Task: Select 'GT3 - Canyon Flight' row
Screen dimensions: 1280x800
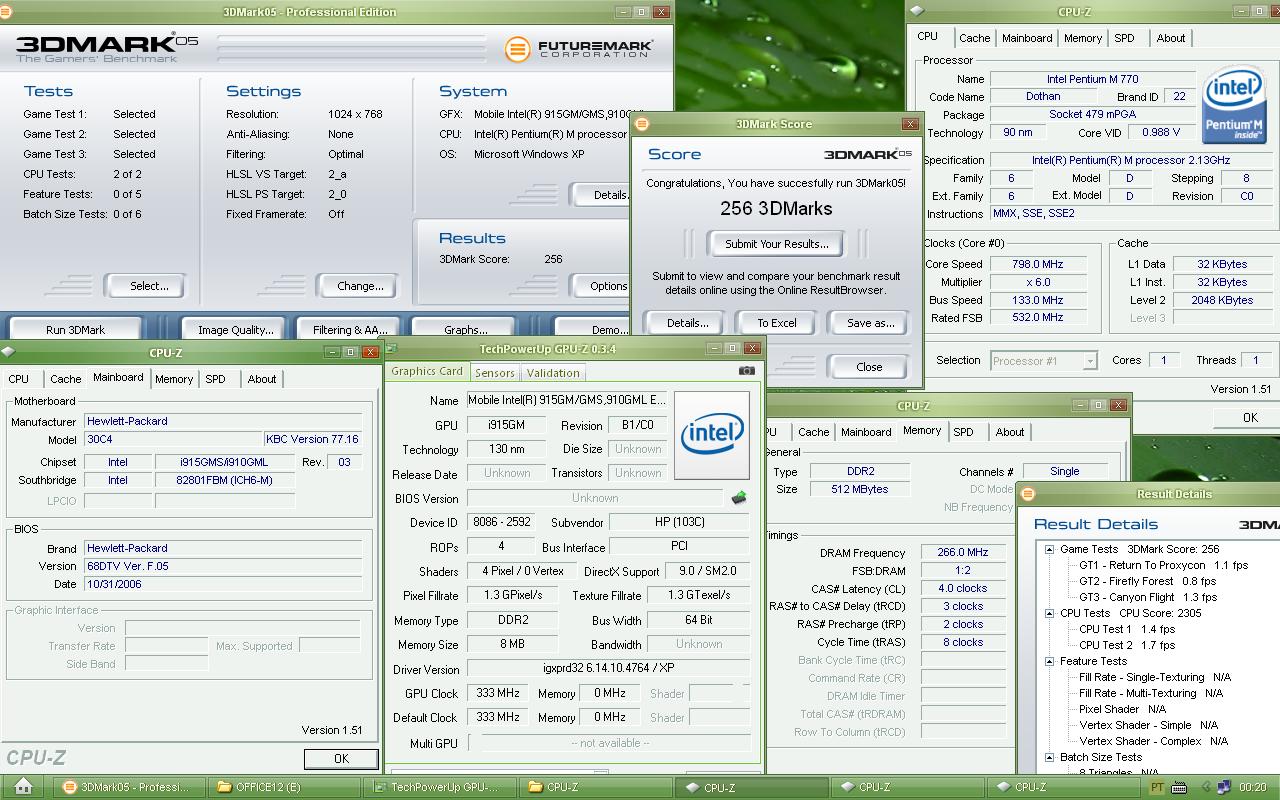Action: [1148, 597]
